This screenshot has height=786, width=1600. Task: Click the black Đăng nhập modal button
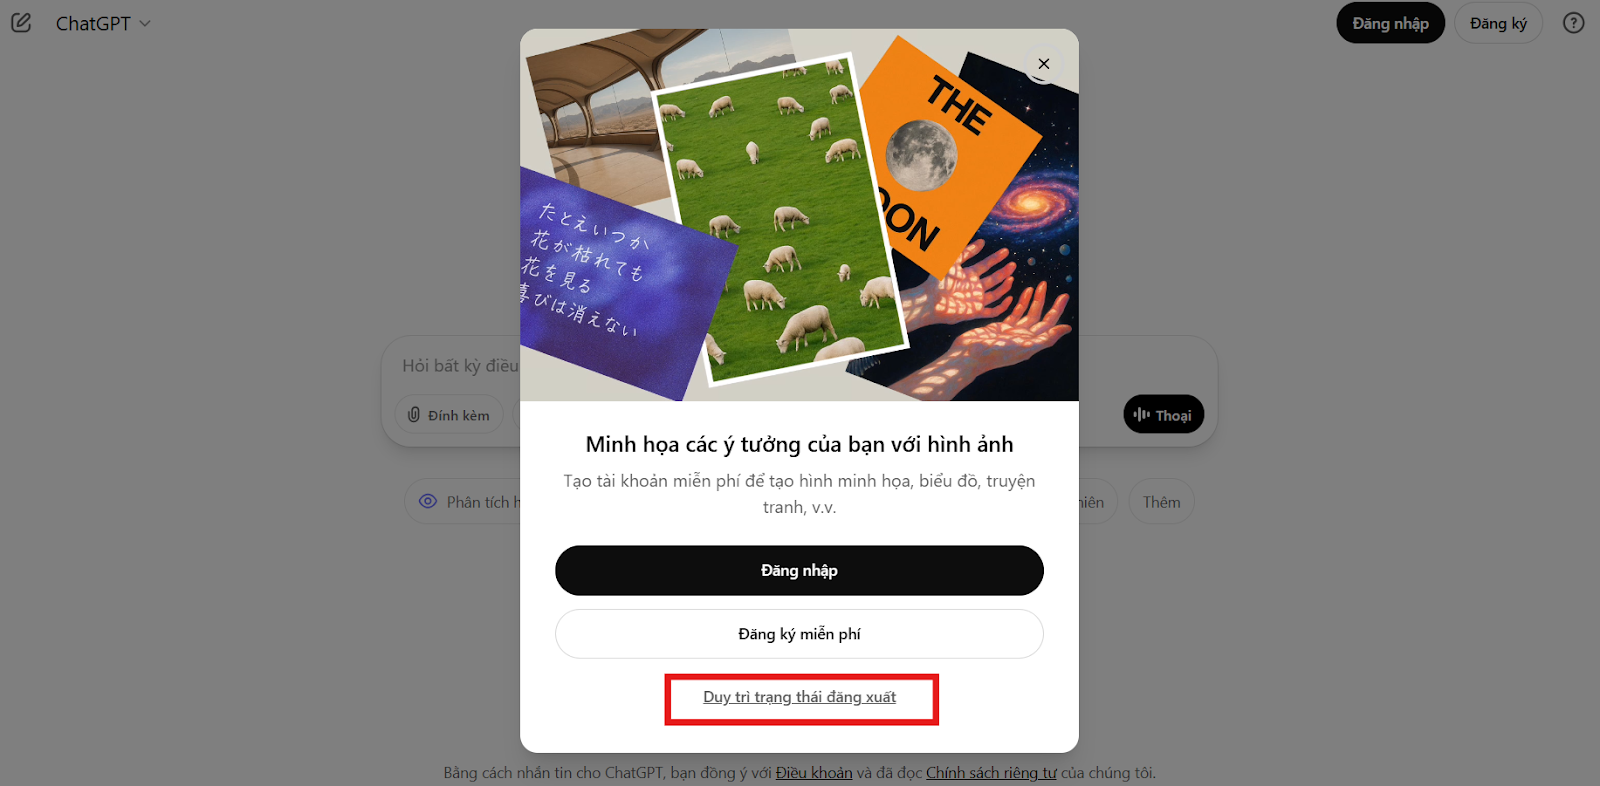799,570
